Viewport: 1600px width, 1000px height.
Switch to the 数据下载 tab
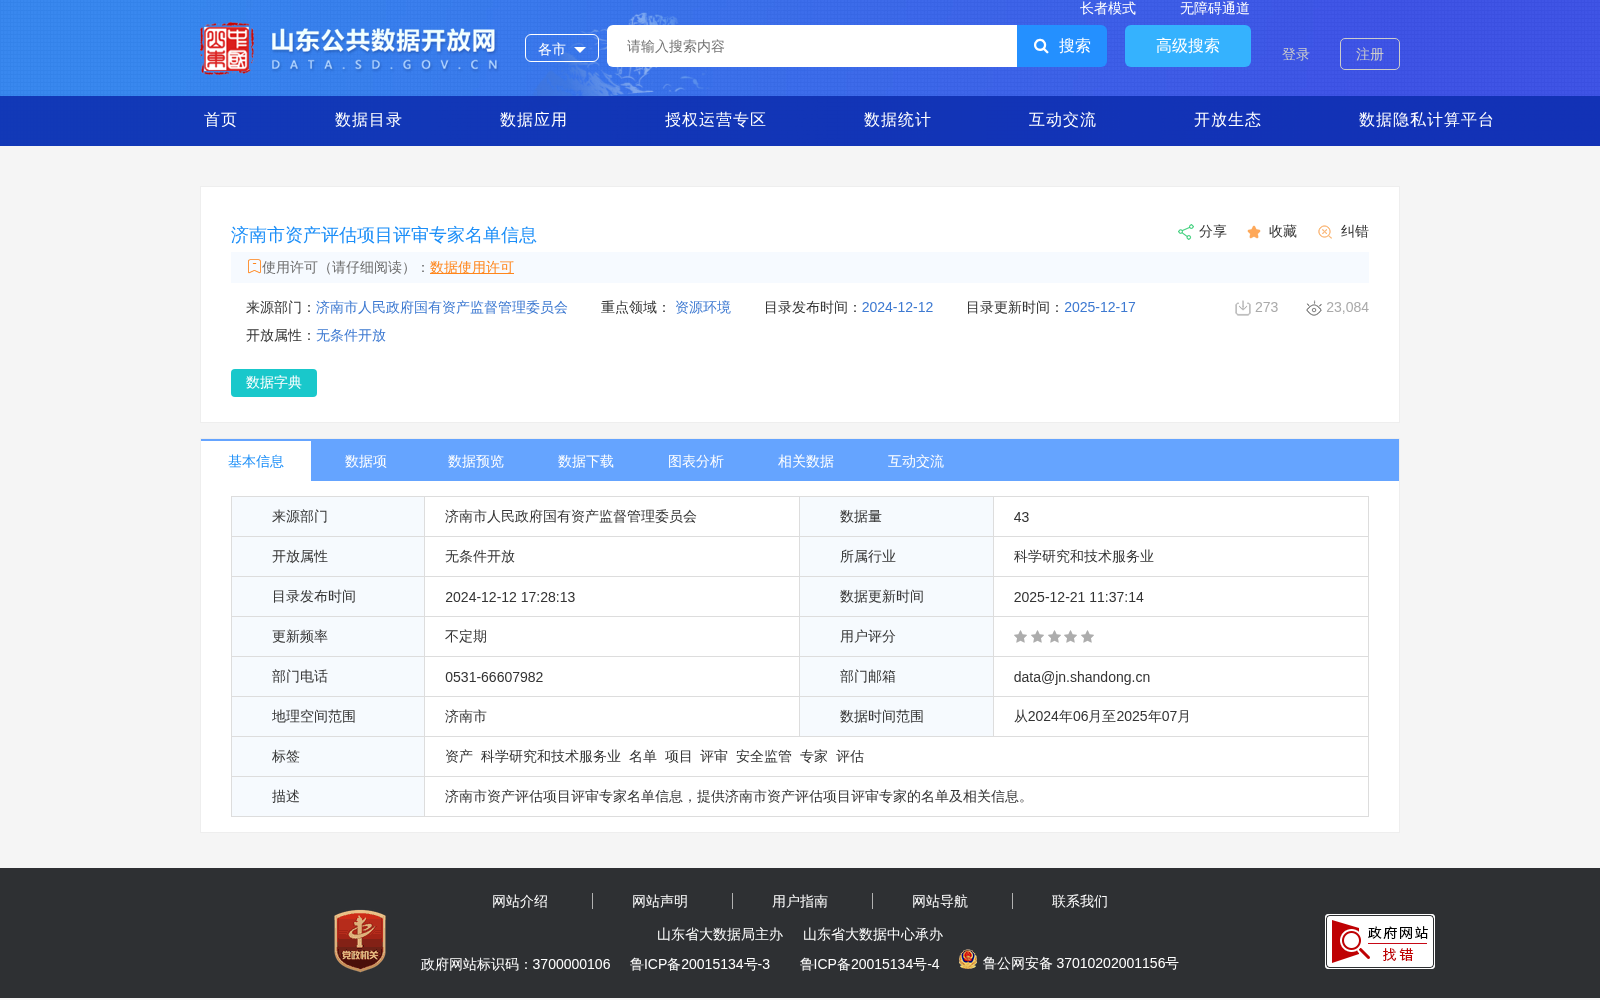586,461
